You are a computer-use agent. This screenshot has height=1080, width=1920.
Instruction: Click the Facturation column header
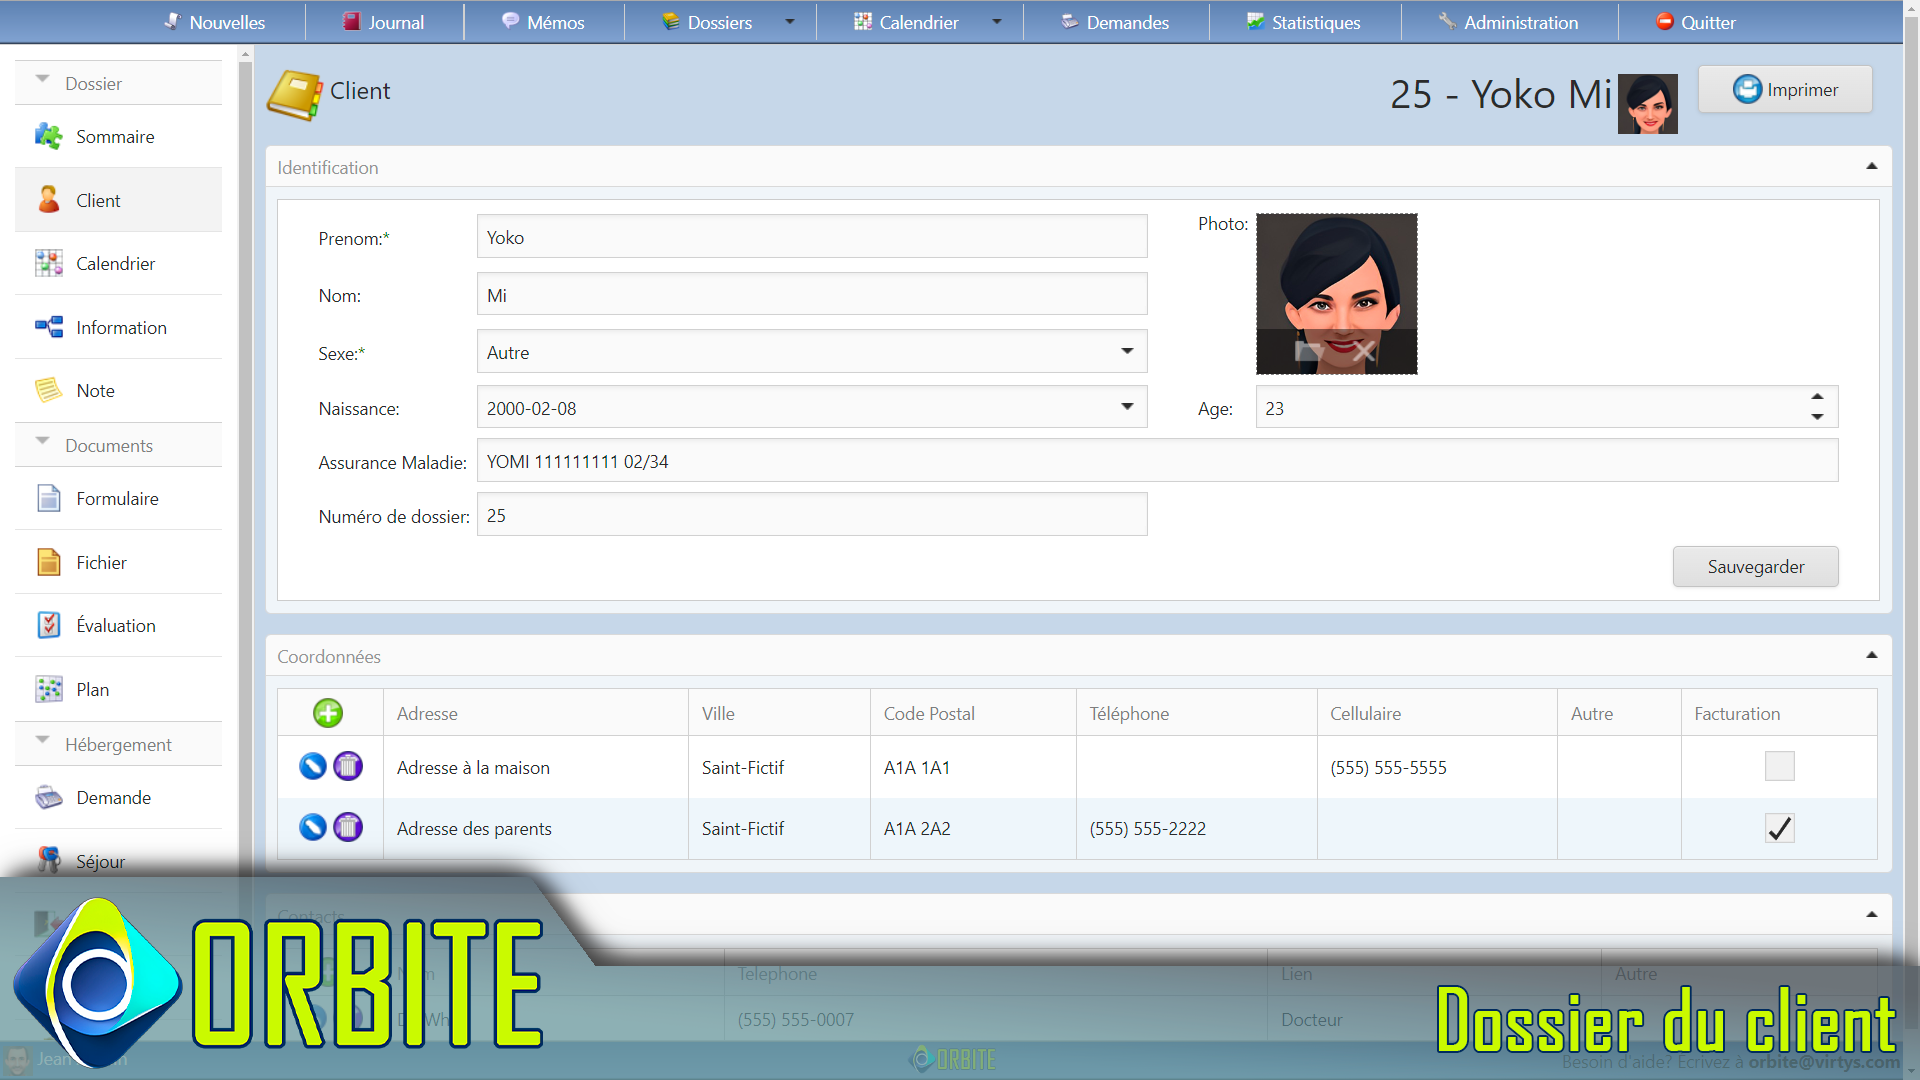tap(1779, 713)
